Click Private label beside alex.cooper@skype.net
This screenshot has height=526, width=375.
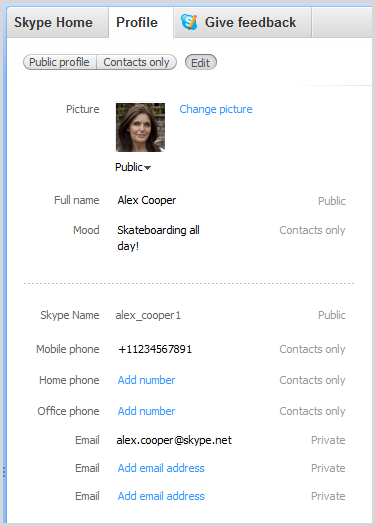tap(328, 440)
